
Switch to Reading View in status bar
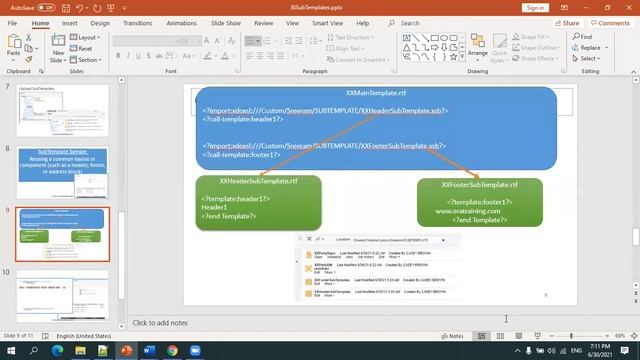coord(519,336)
